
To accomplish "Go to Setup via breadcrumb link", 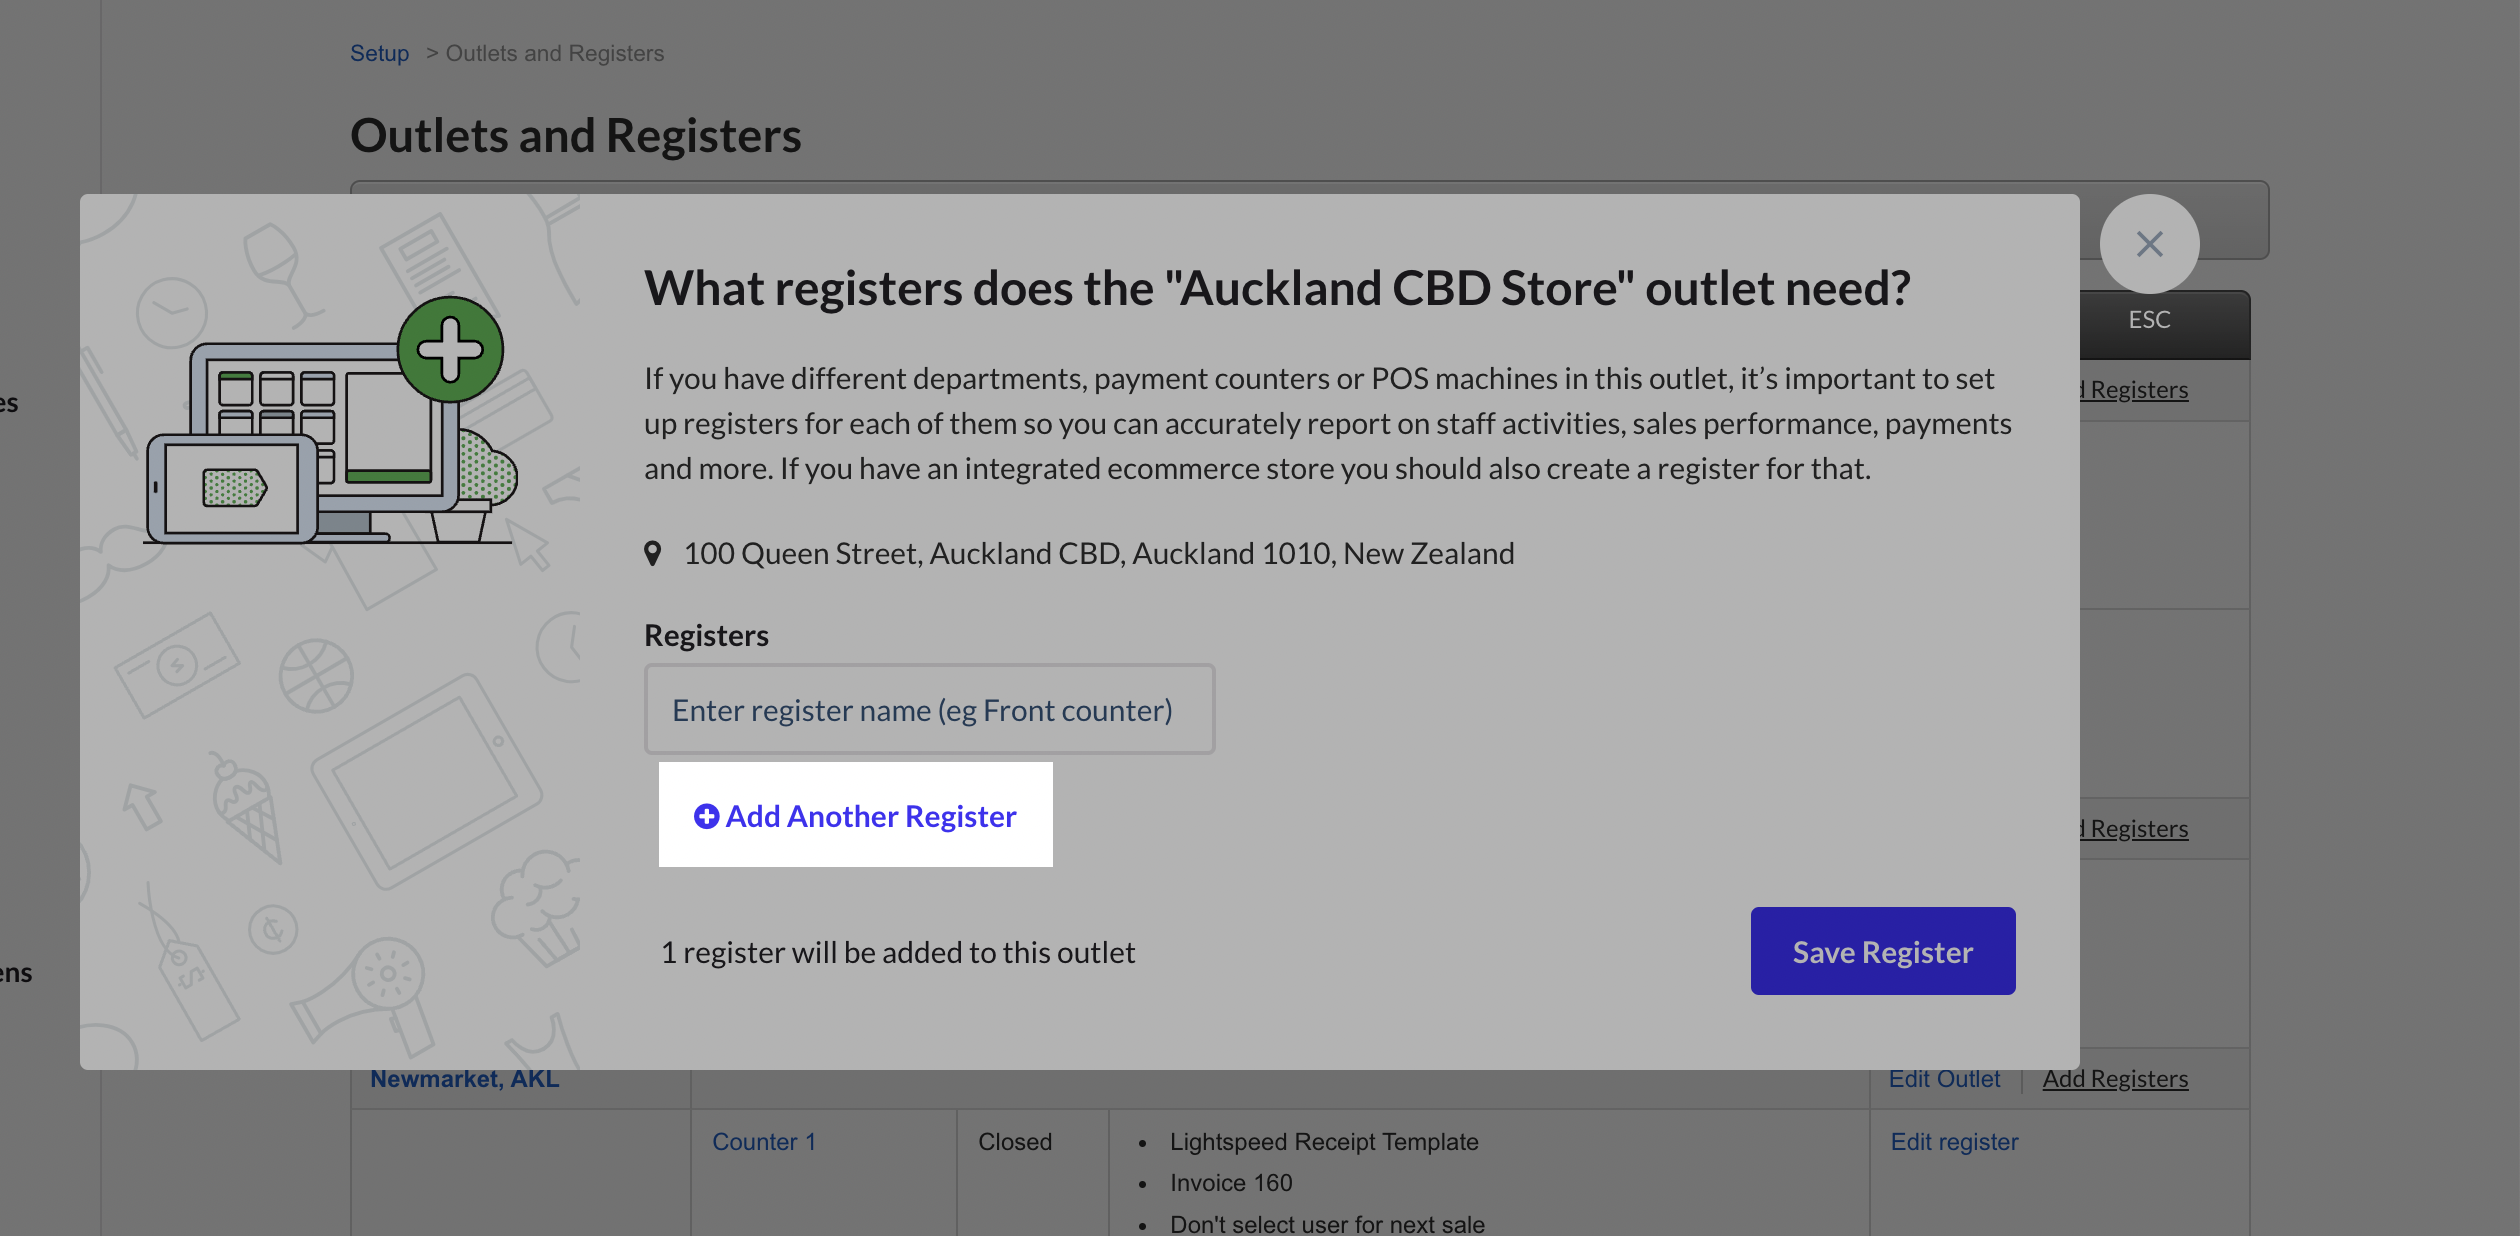I will point(379,53).
